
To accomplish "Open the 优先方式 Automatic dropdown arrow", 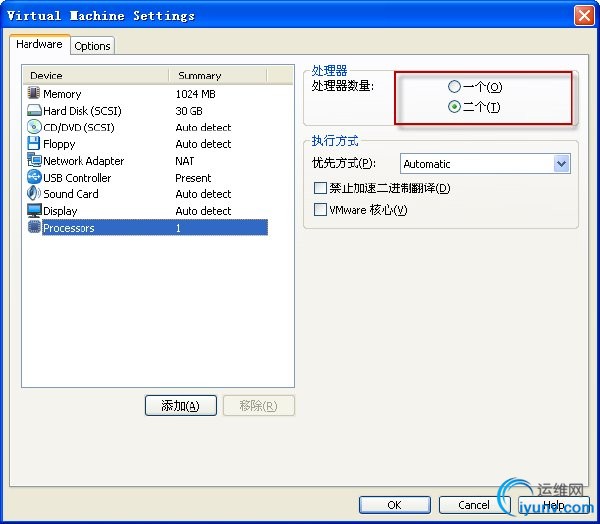I will [x=561, y=164].
